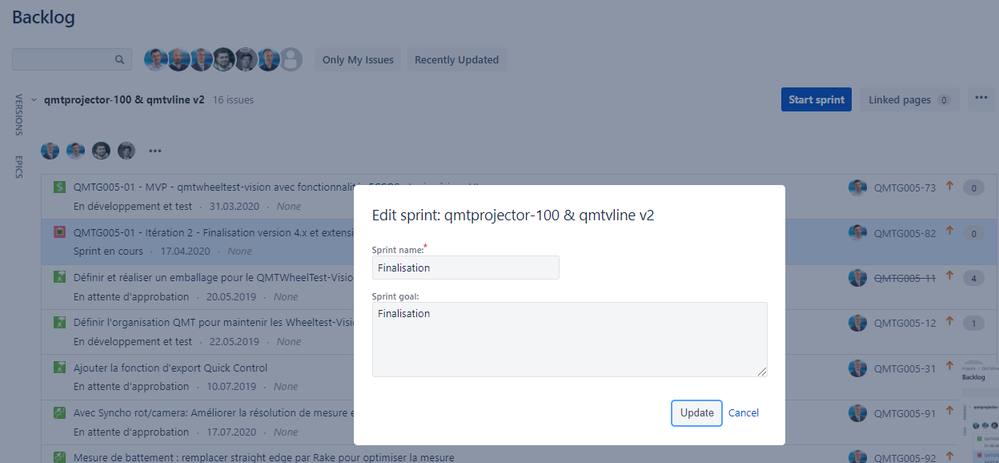Filter by first assignee avatar in top bar
Viewport: 999px width, 463px height.
click(x=155, y=59)
